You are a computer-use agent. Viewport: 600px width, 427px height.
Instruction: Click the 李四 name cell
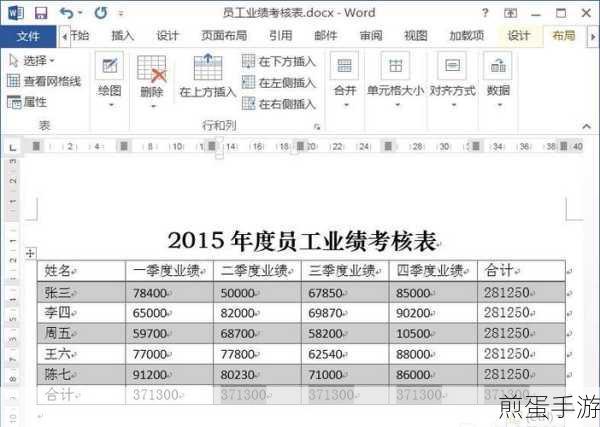pyautogui.click(x=81, y=313)
